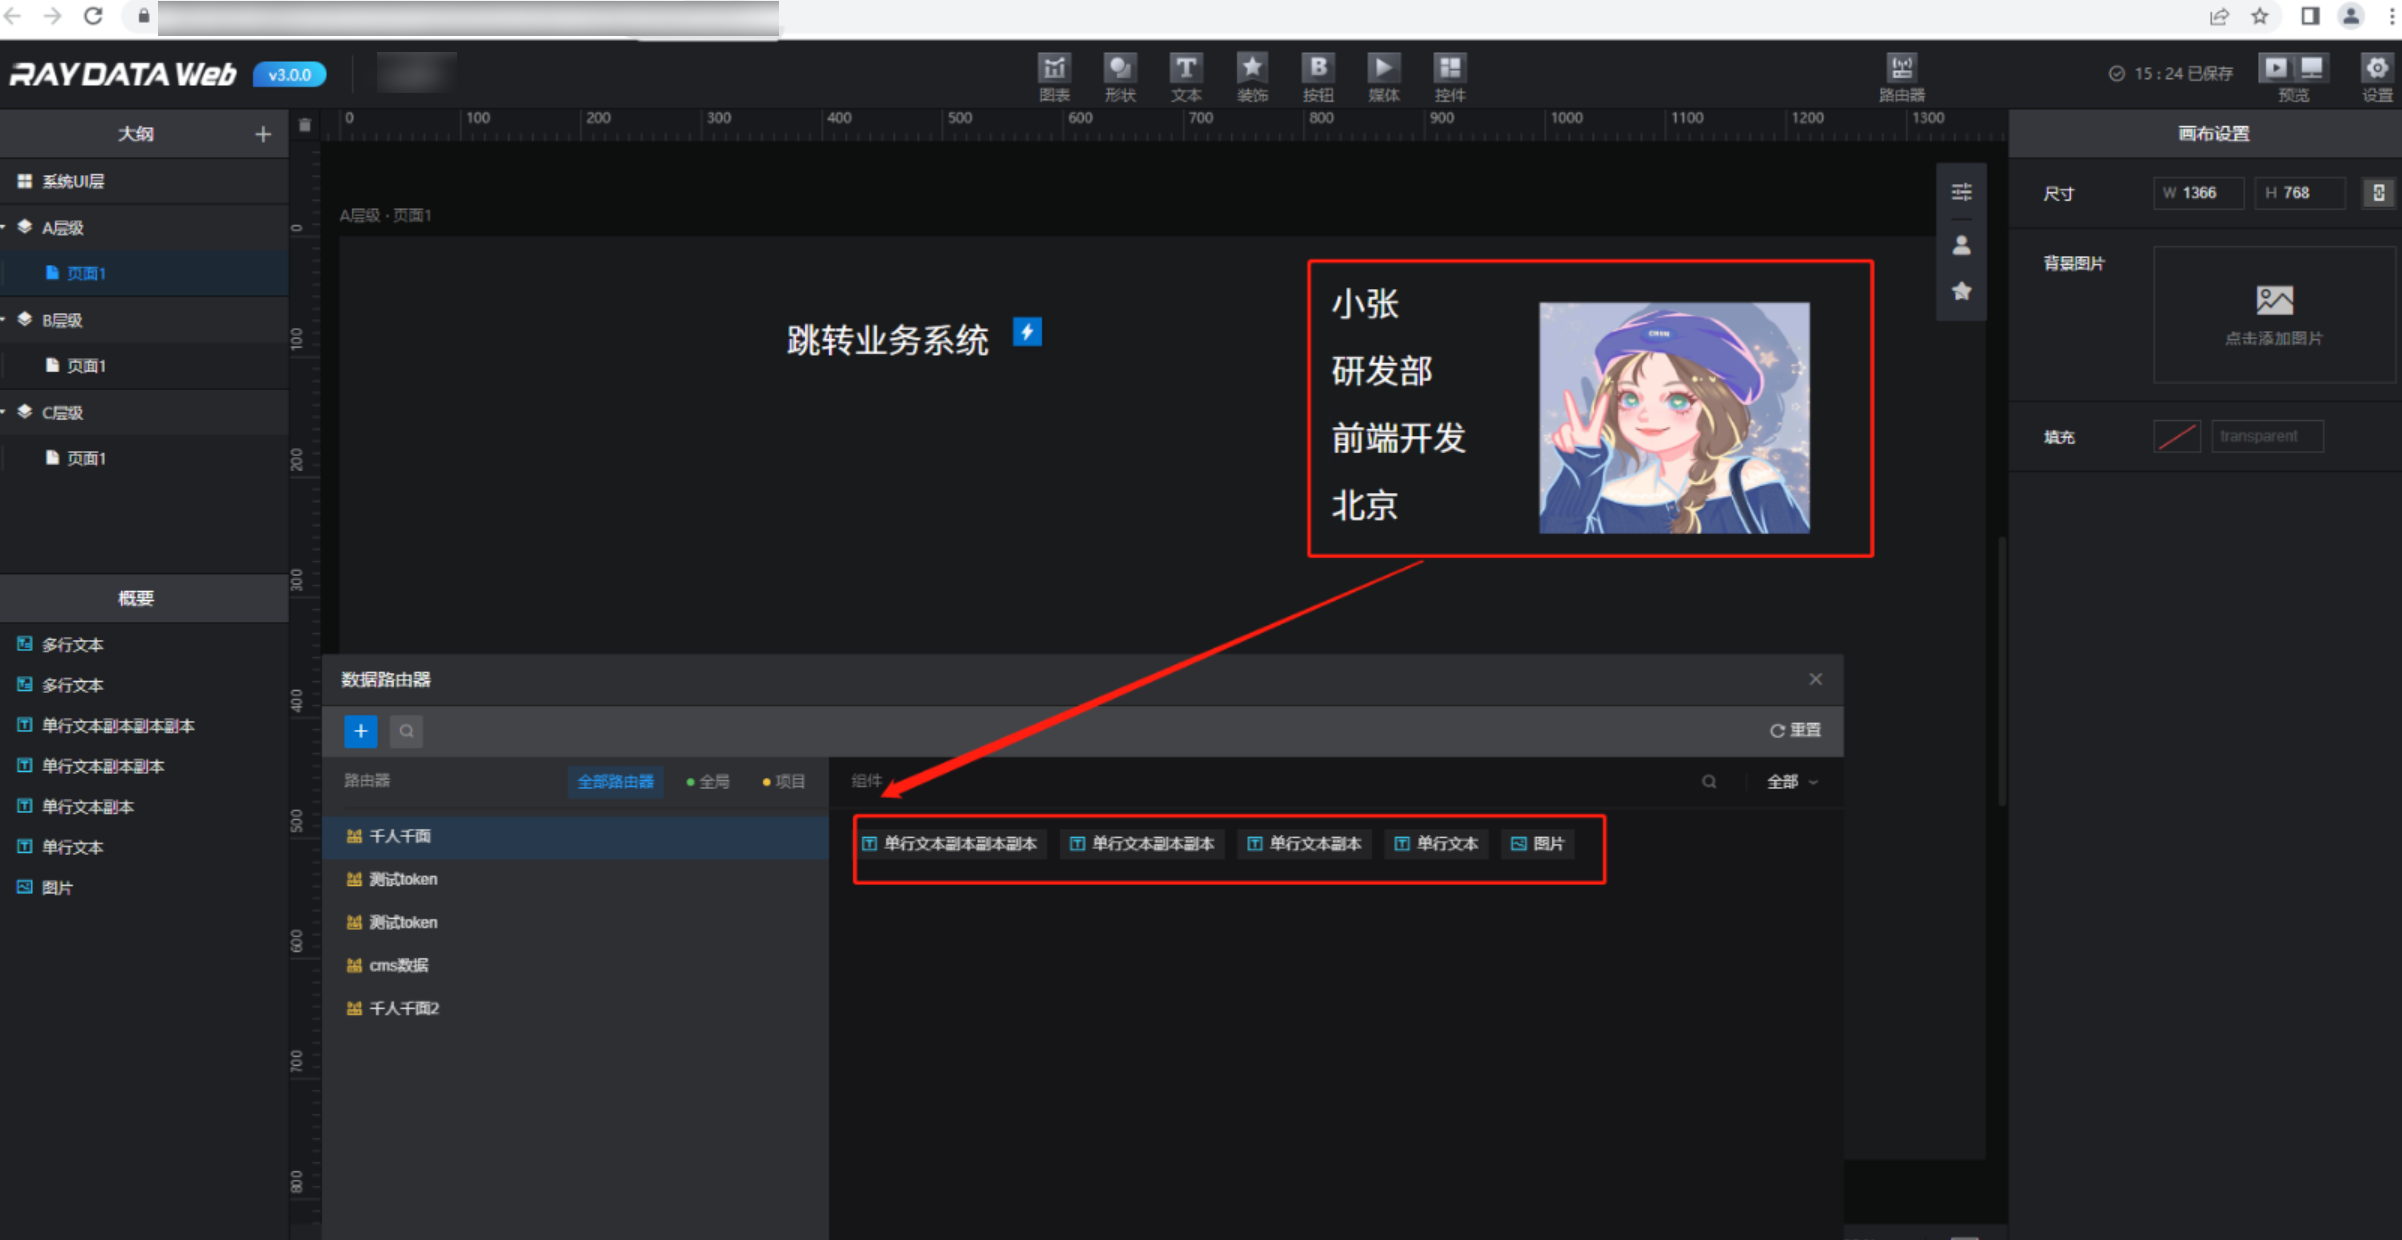The image size is (2402, 1240).
Task: Select the 全部路由器 tab
Action: coord(615,781)
